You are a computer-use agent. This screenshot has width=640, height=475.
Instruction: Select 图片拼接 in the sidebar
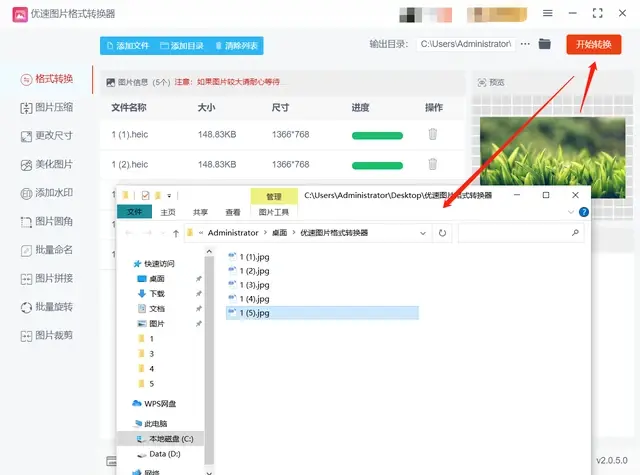47,278
